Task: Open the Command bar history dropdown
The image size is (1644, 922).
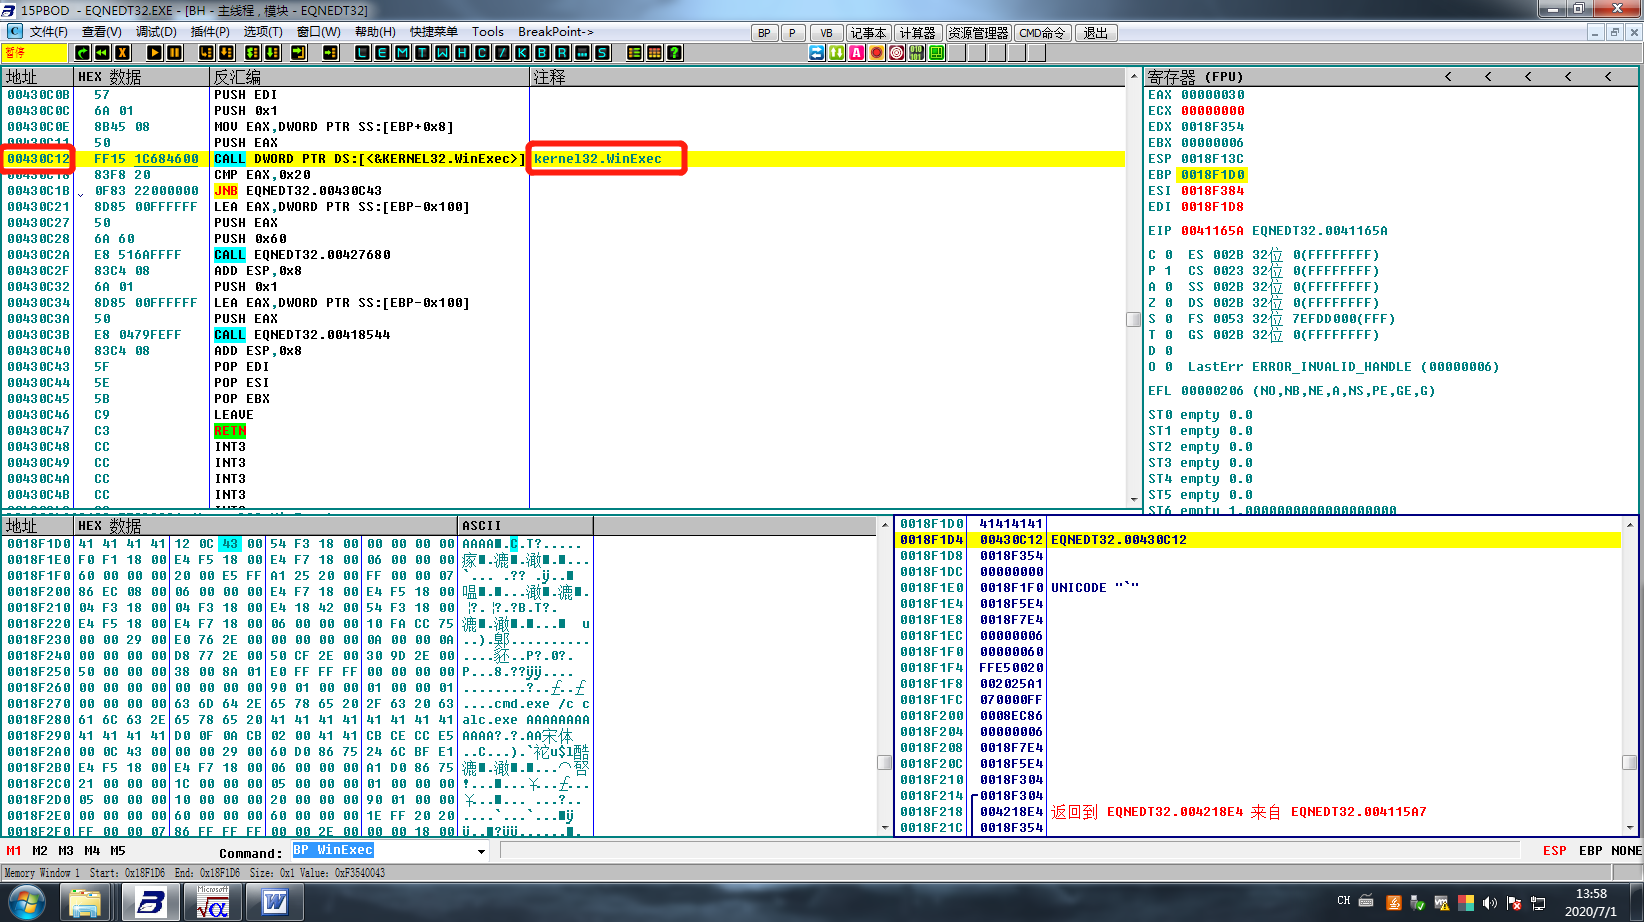Action: tap(481, 852)
